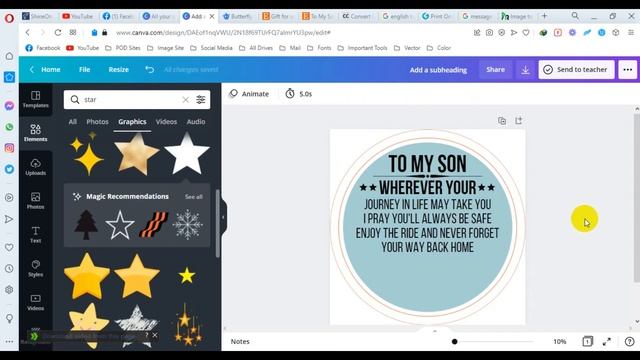Click the WHEREVER YOUR text line

[427, 188]
